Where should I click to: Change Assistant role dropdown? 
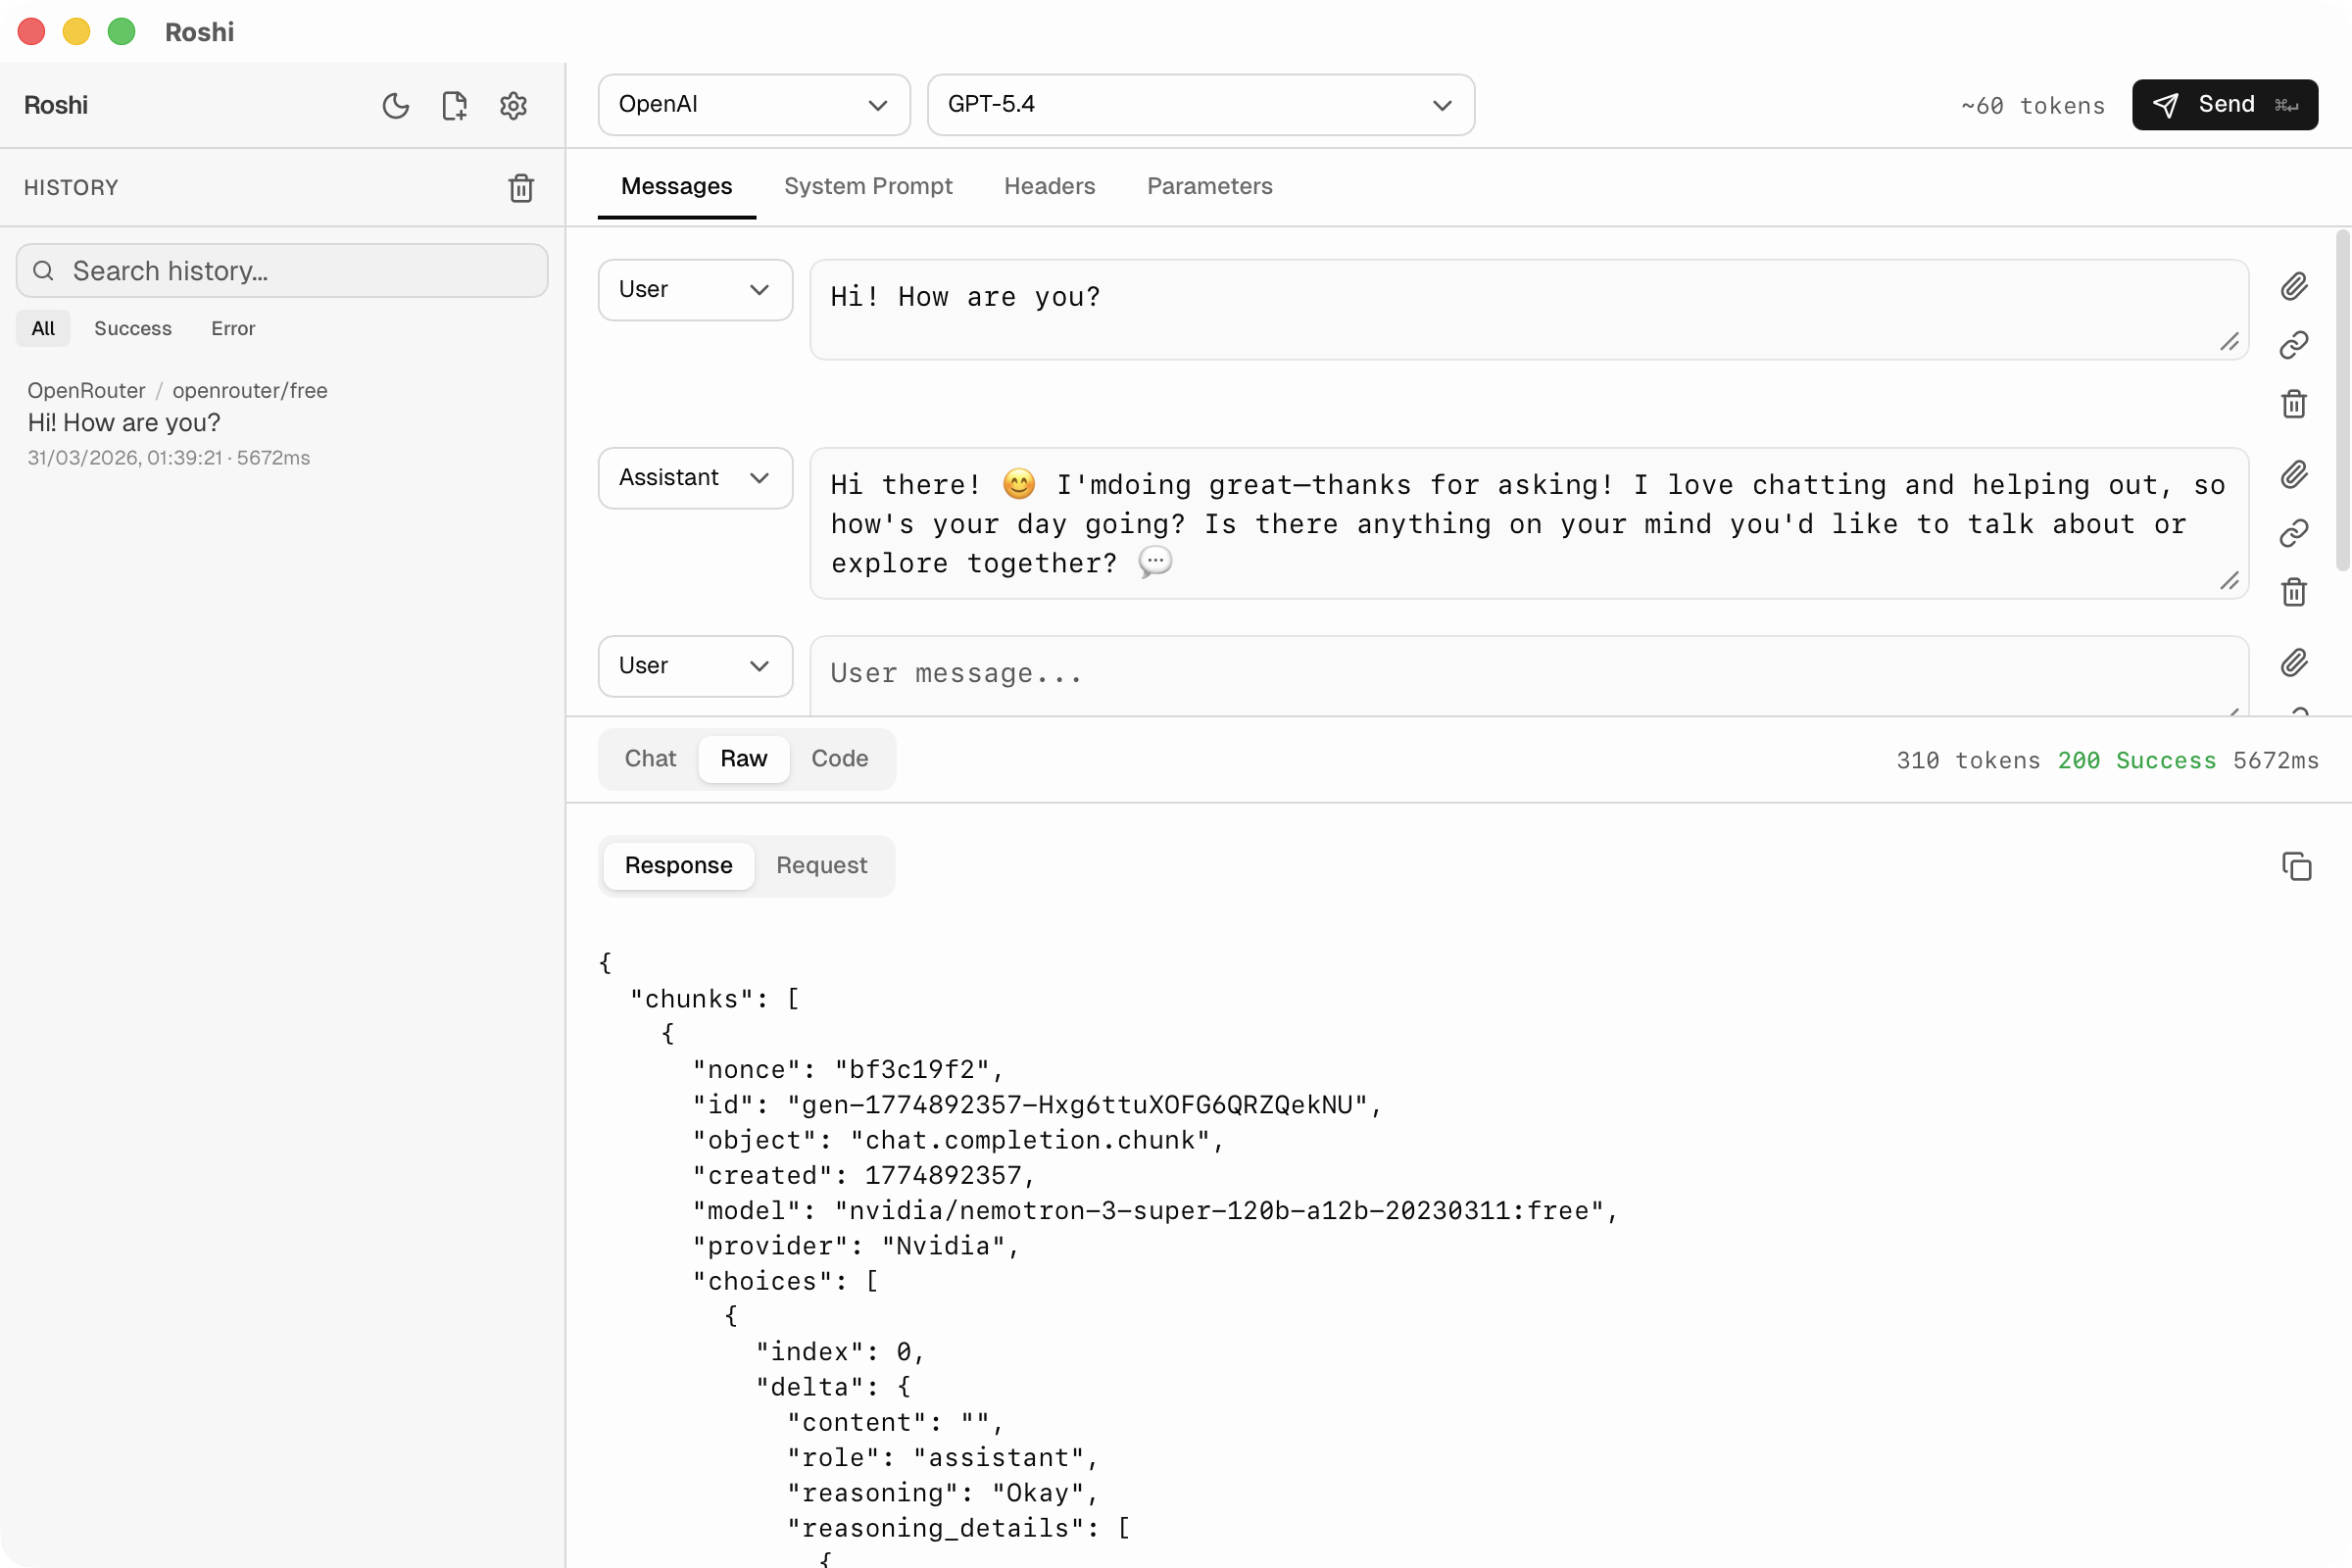point(695,478)
